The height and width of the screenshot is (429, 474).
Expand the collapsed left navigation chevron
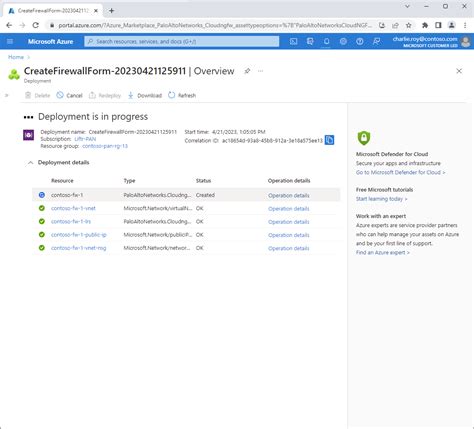tap(6, 95)
